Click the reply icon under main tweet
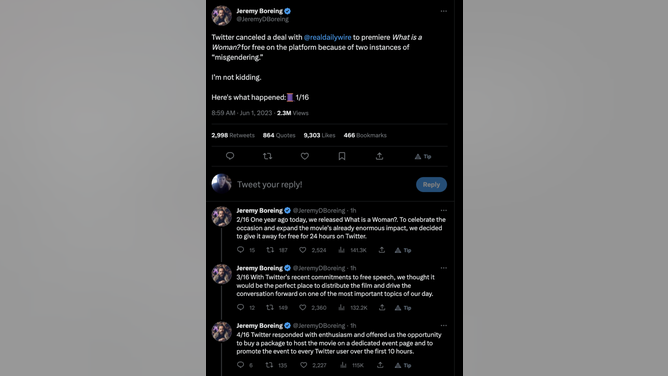Screen dimensions: 668x376 point(230,156)
